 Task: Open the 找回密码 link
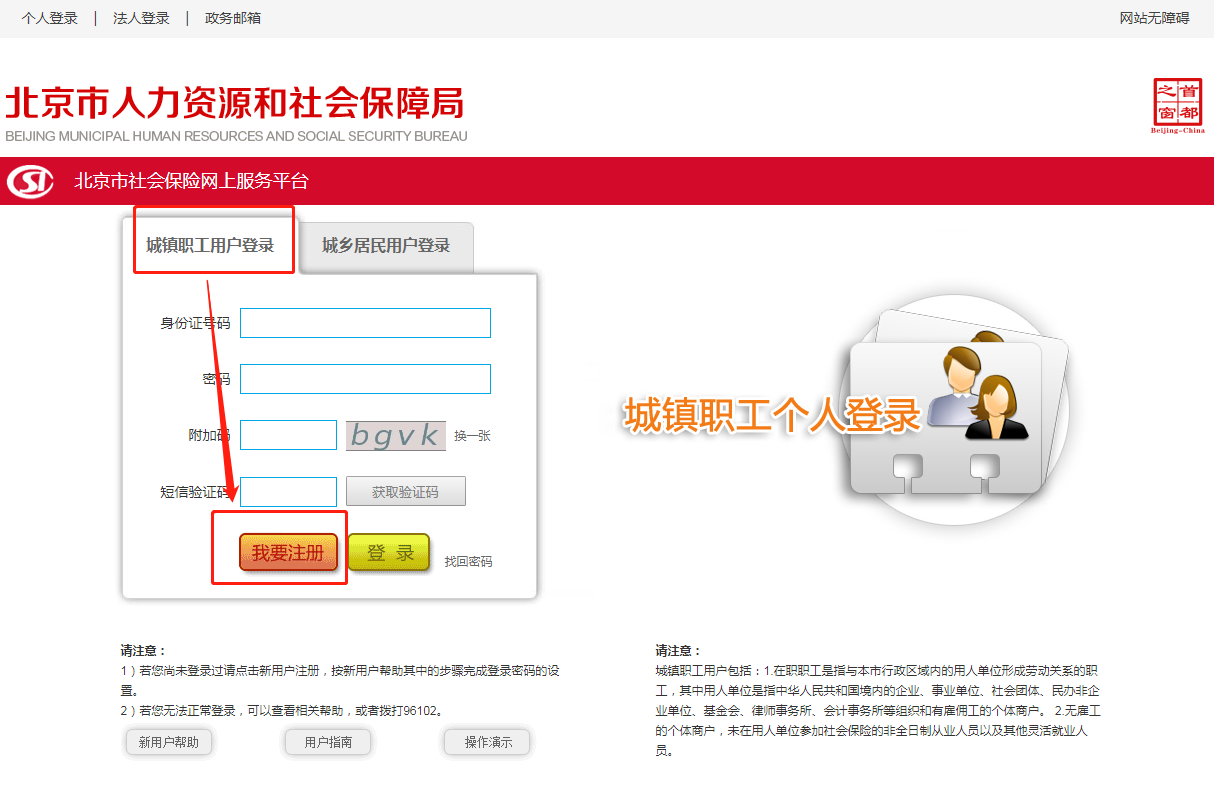pos(468,561)
